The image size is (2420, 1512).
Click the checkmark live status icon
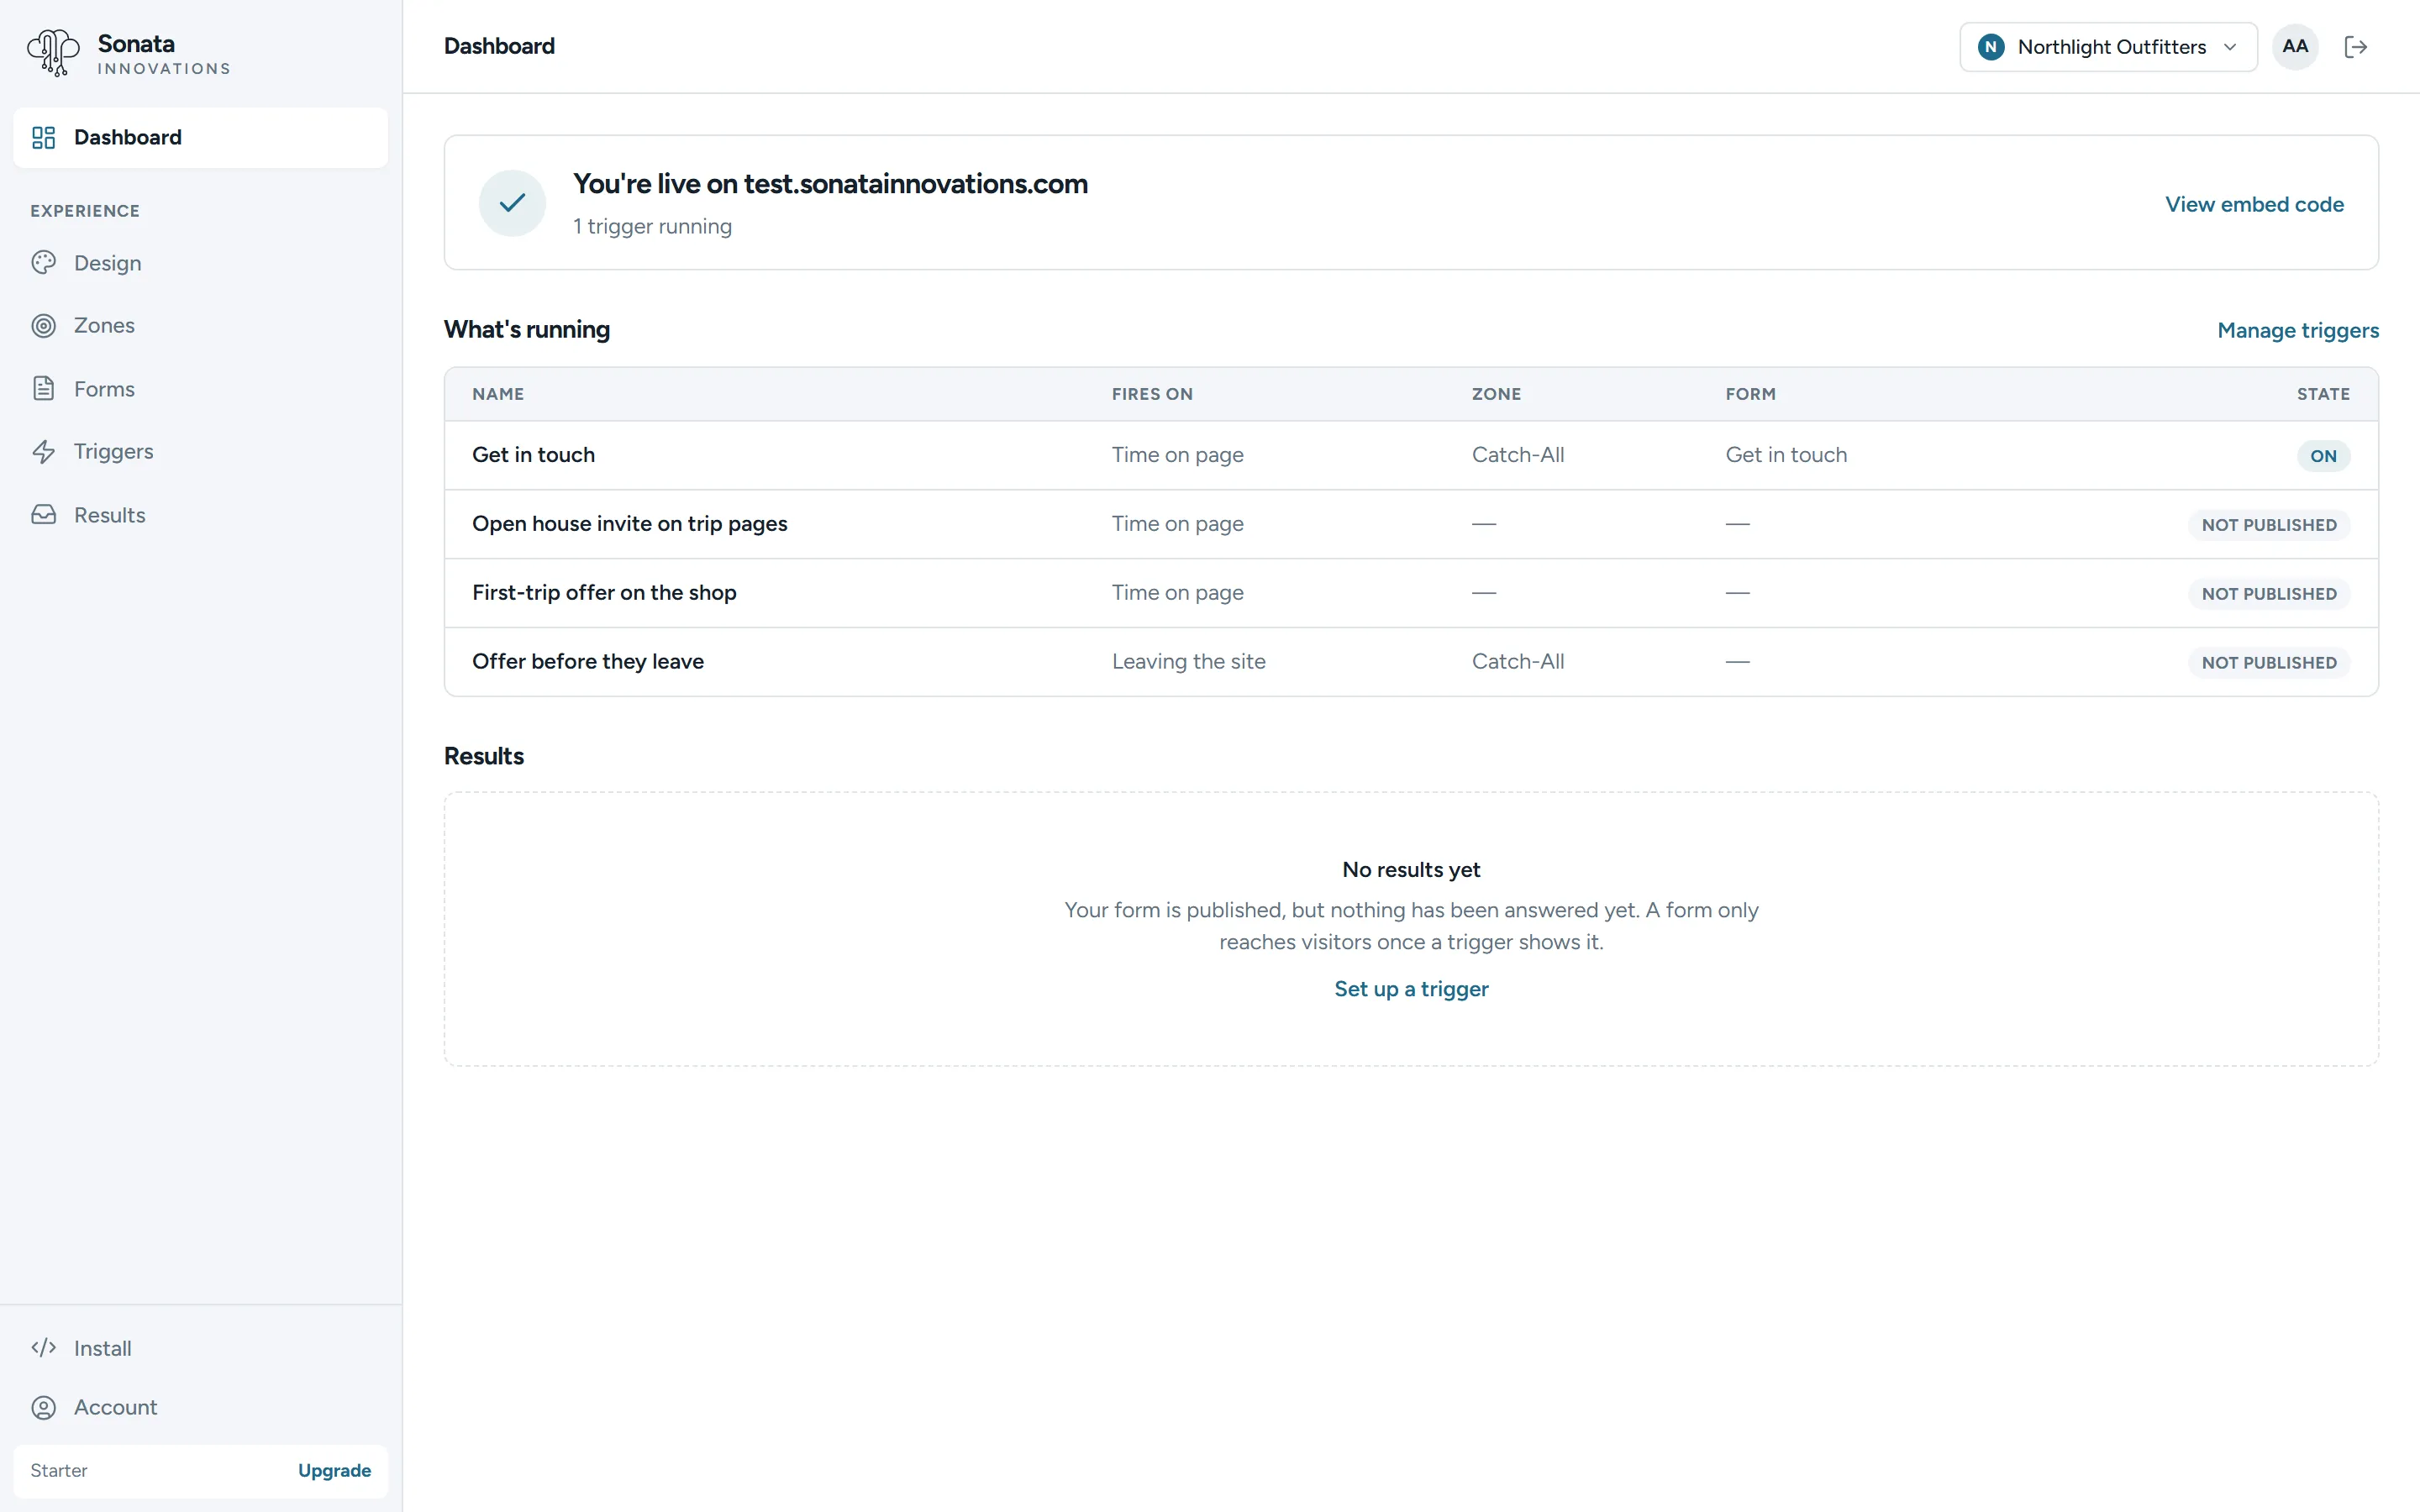pyautogui.click(x=512, y=203)
